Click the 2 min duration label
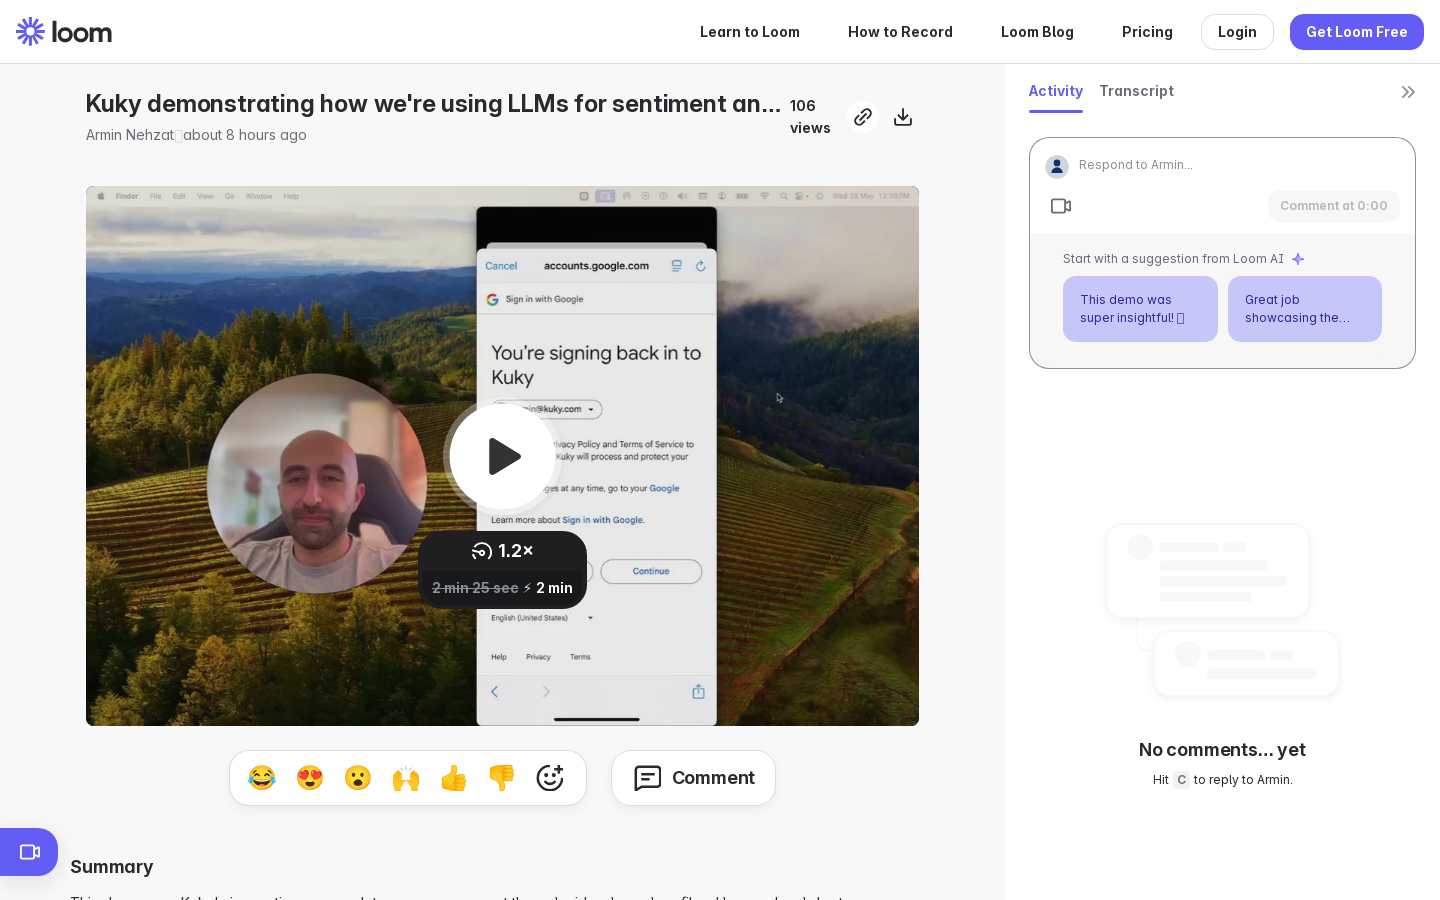1440x900 pixels. coord(554,588)
